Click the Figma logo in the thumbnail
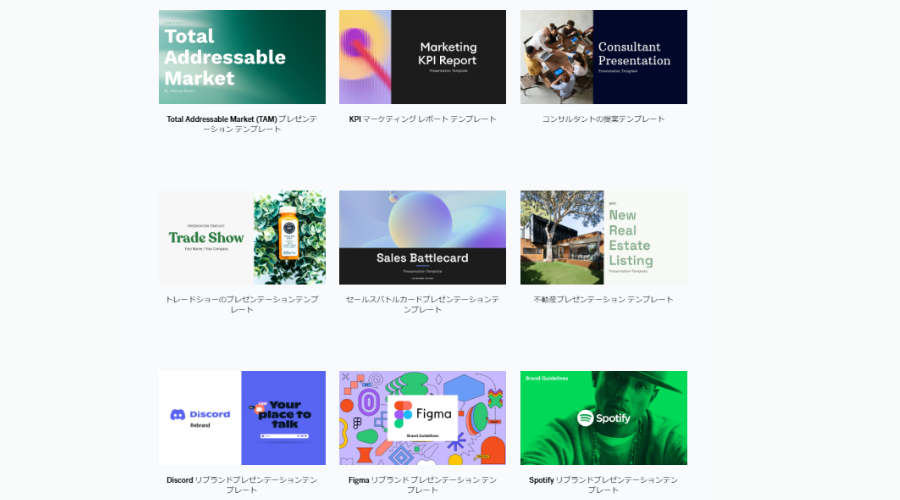The image size is (900, 500). pos(422,414)
